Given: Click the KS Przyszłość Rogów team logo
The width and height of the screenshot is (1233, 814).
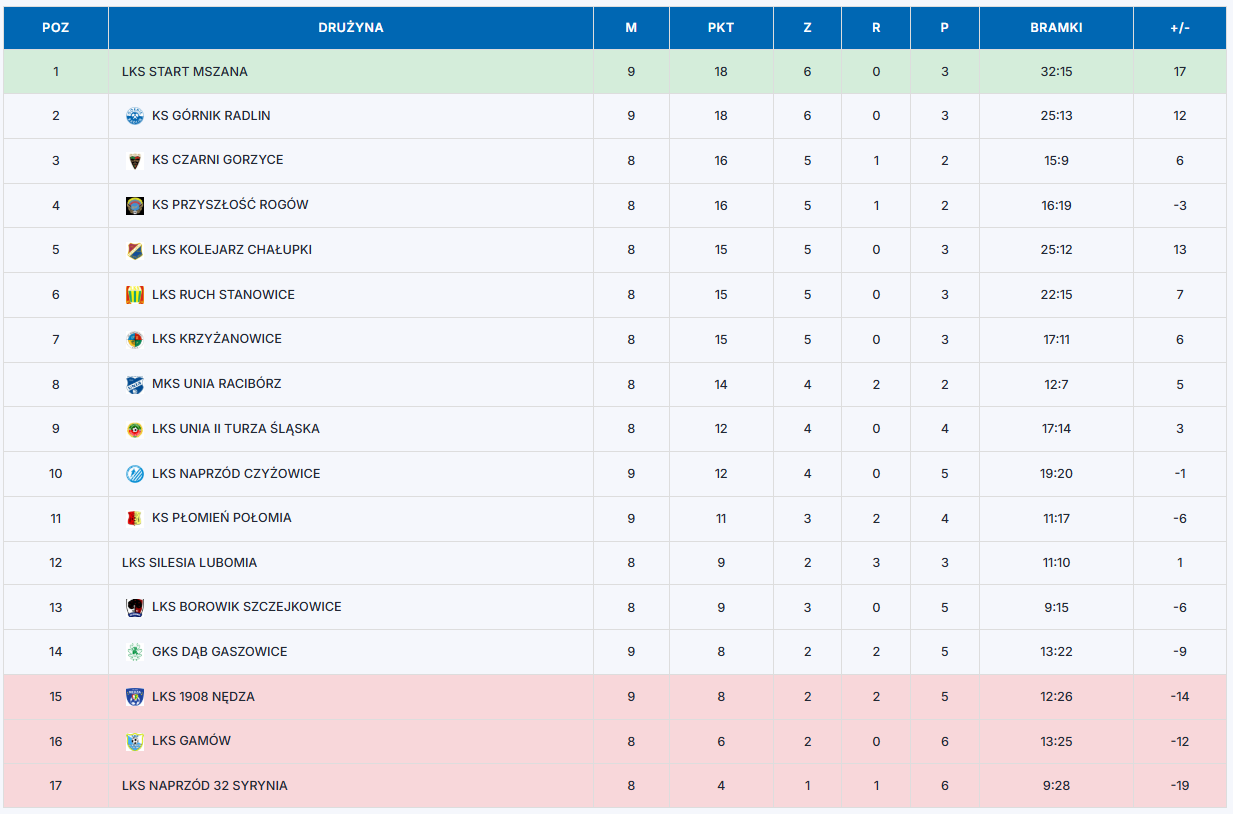Looking at the screenshot, I should [x=134, y=205].
